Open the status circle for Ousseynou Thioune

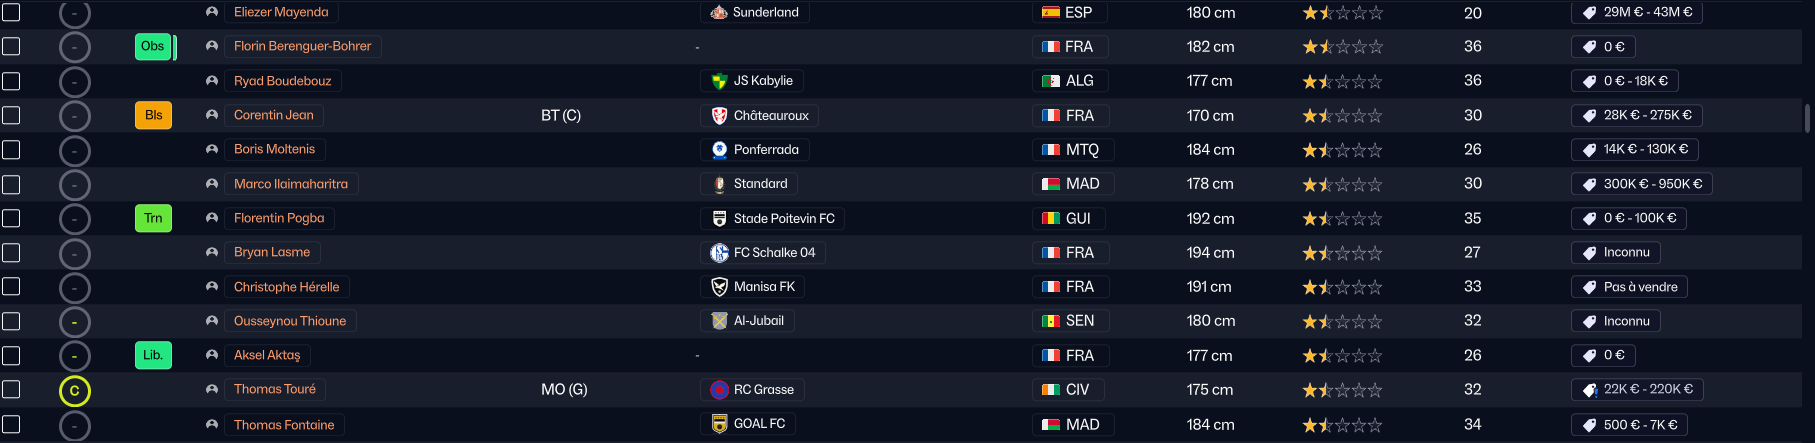pos(75,322)
